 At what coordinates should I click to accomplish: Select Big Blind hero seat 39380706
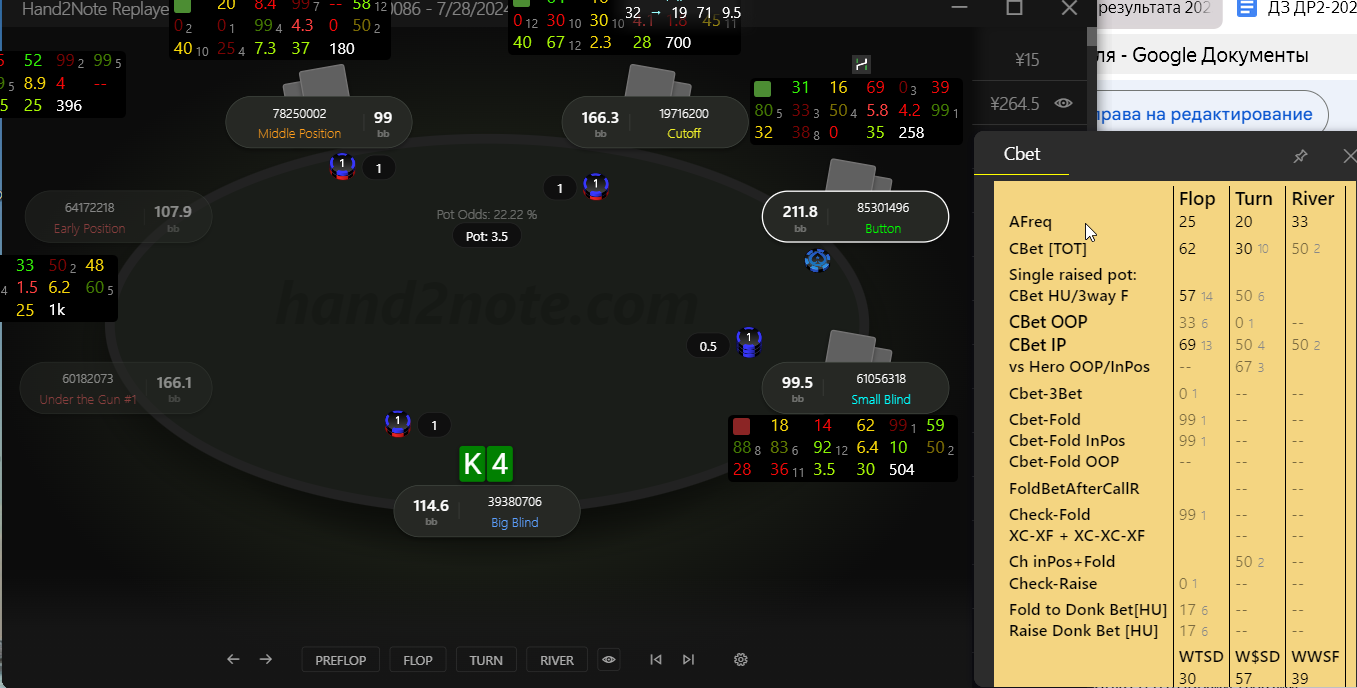click(x=487, y=511)
